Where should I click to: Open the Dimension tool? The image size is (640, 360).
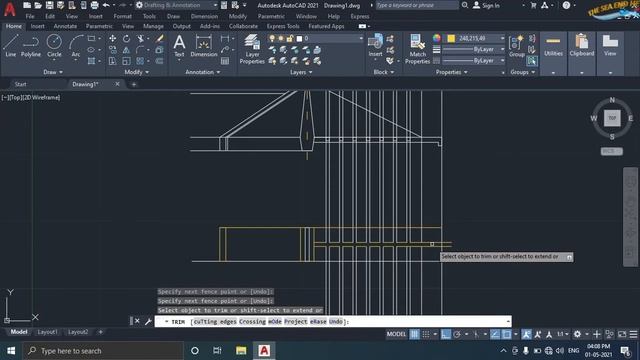point(204,46)
